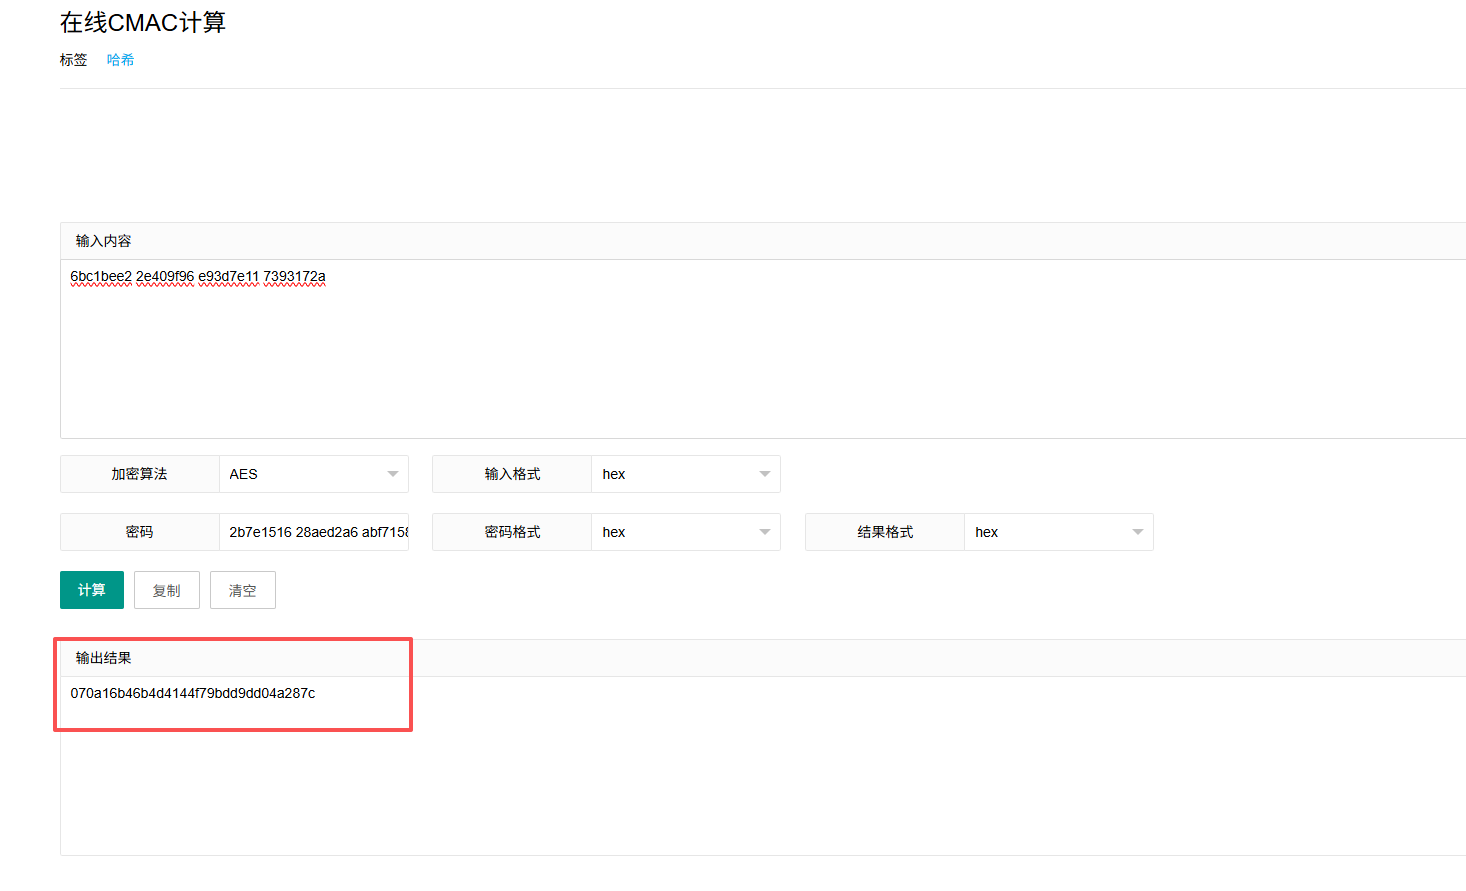Select the 标签 tab
This screenshot has width=1466, height=891.
[74, 60]
